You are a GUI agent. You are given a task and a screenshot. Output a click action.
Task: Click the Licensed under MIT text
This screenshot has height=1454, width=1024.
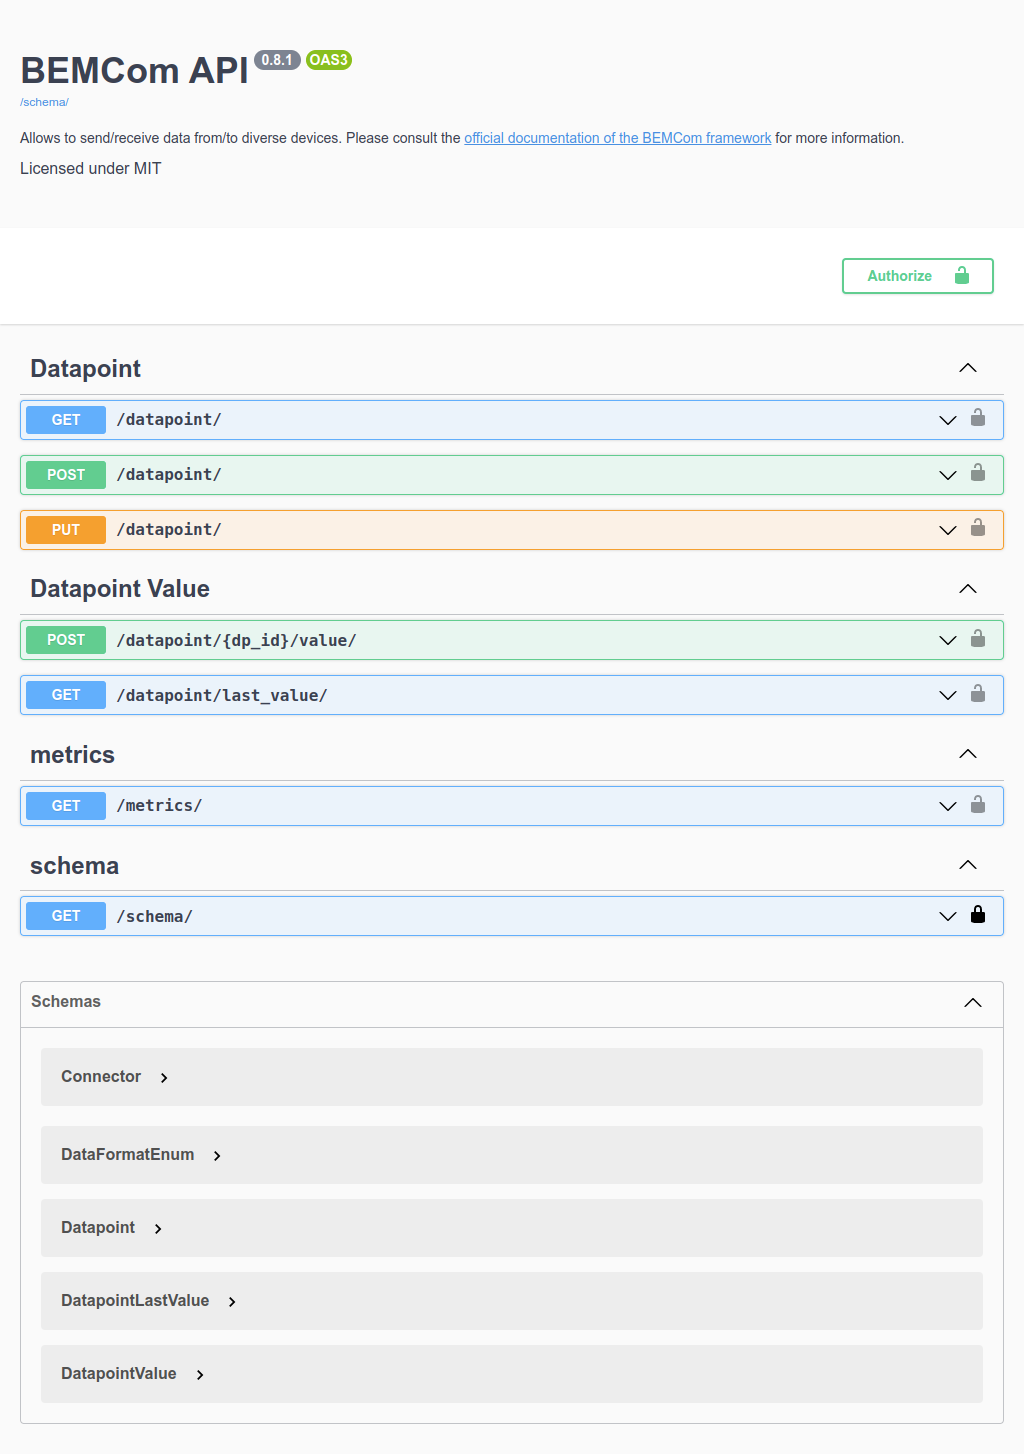(x=91, y=168)
